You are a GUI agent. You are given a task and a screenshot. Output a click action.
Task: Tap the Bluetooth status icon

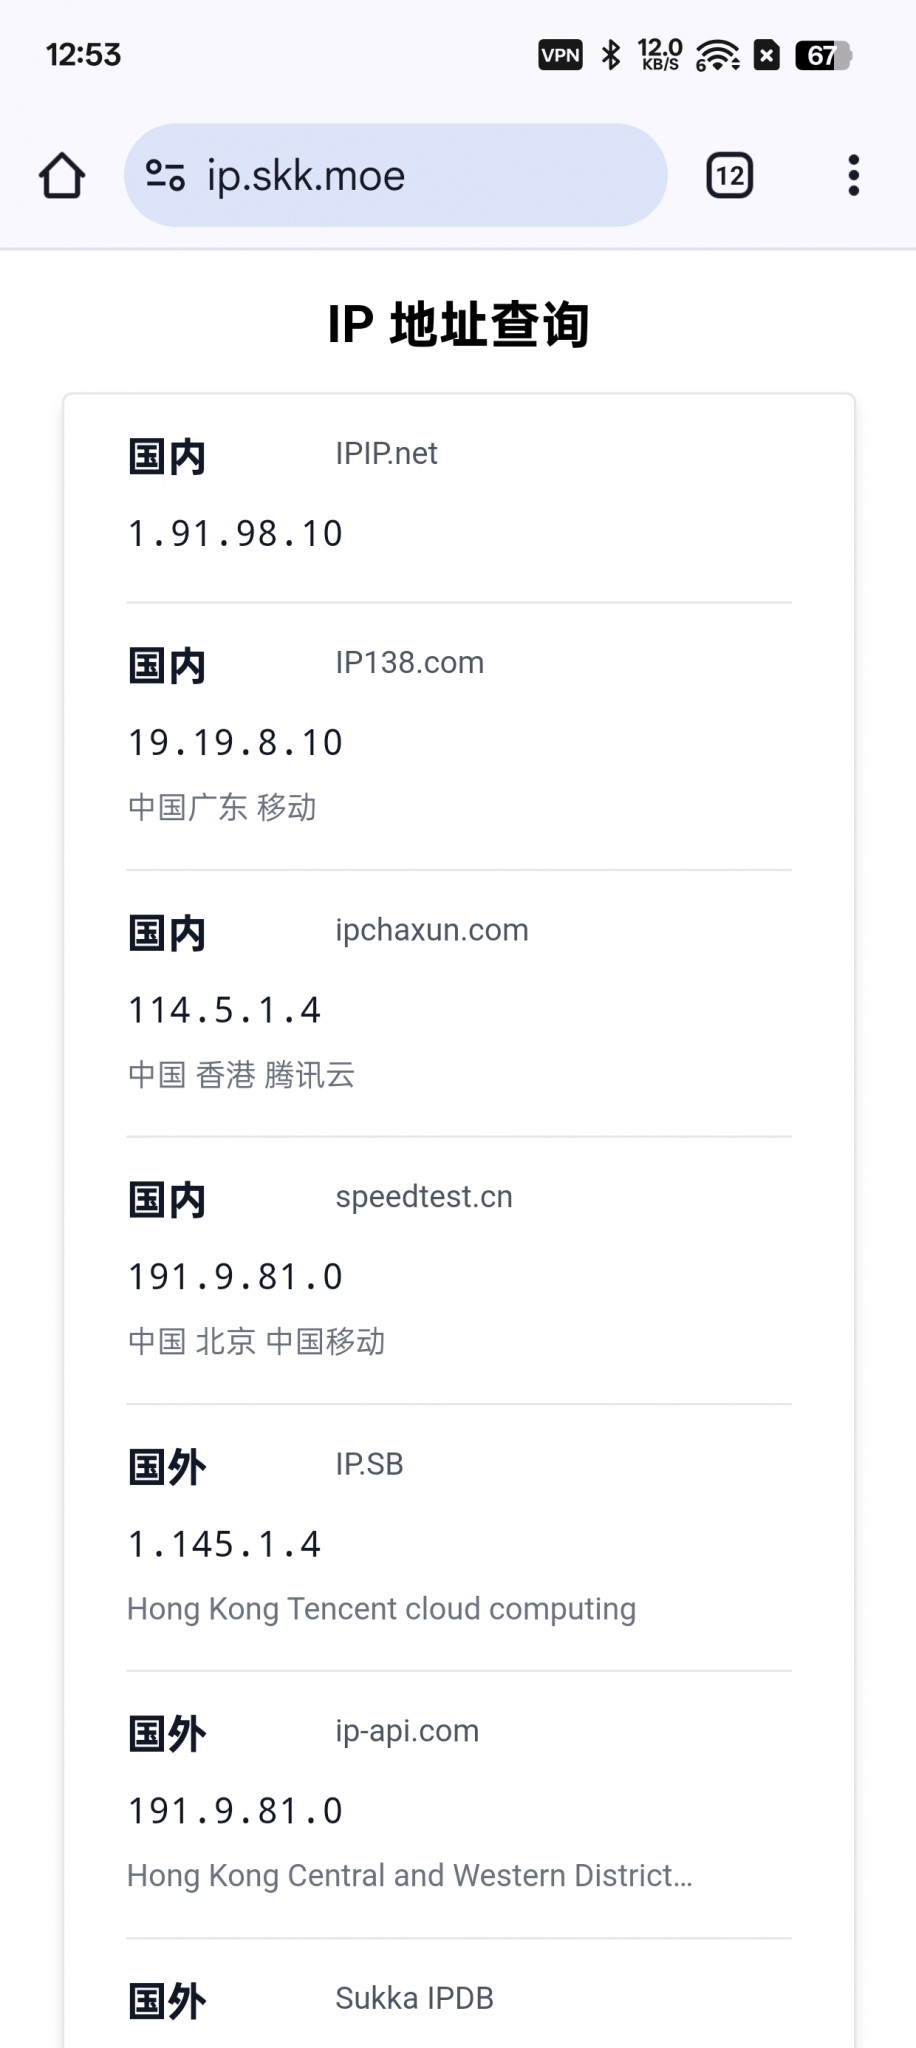point(610,55)
